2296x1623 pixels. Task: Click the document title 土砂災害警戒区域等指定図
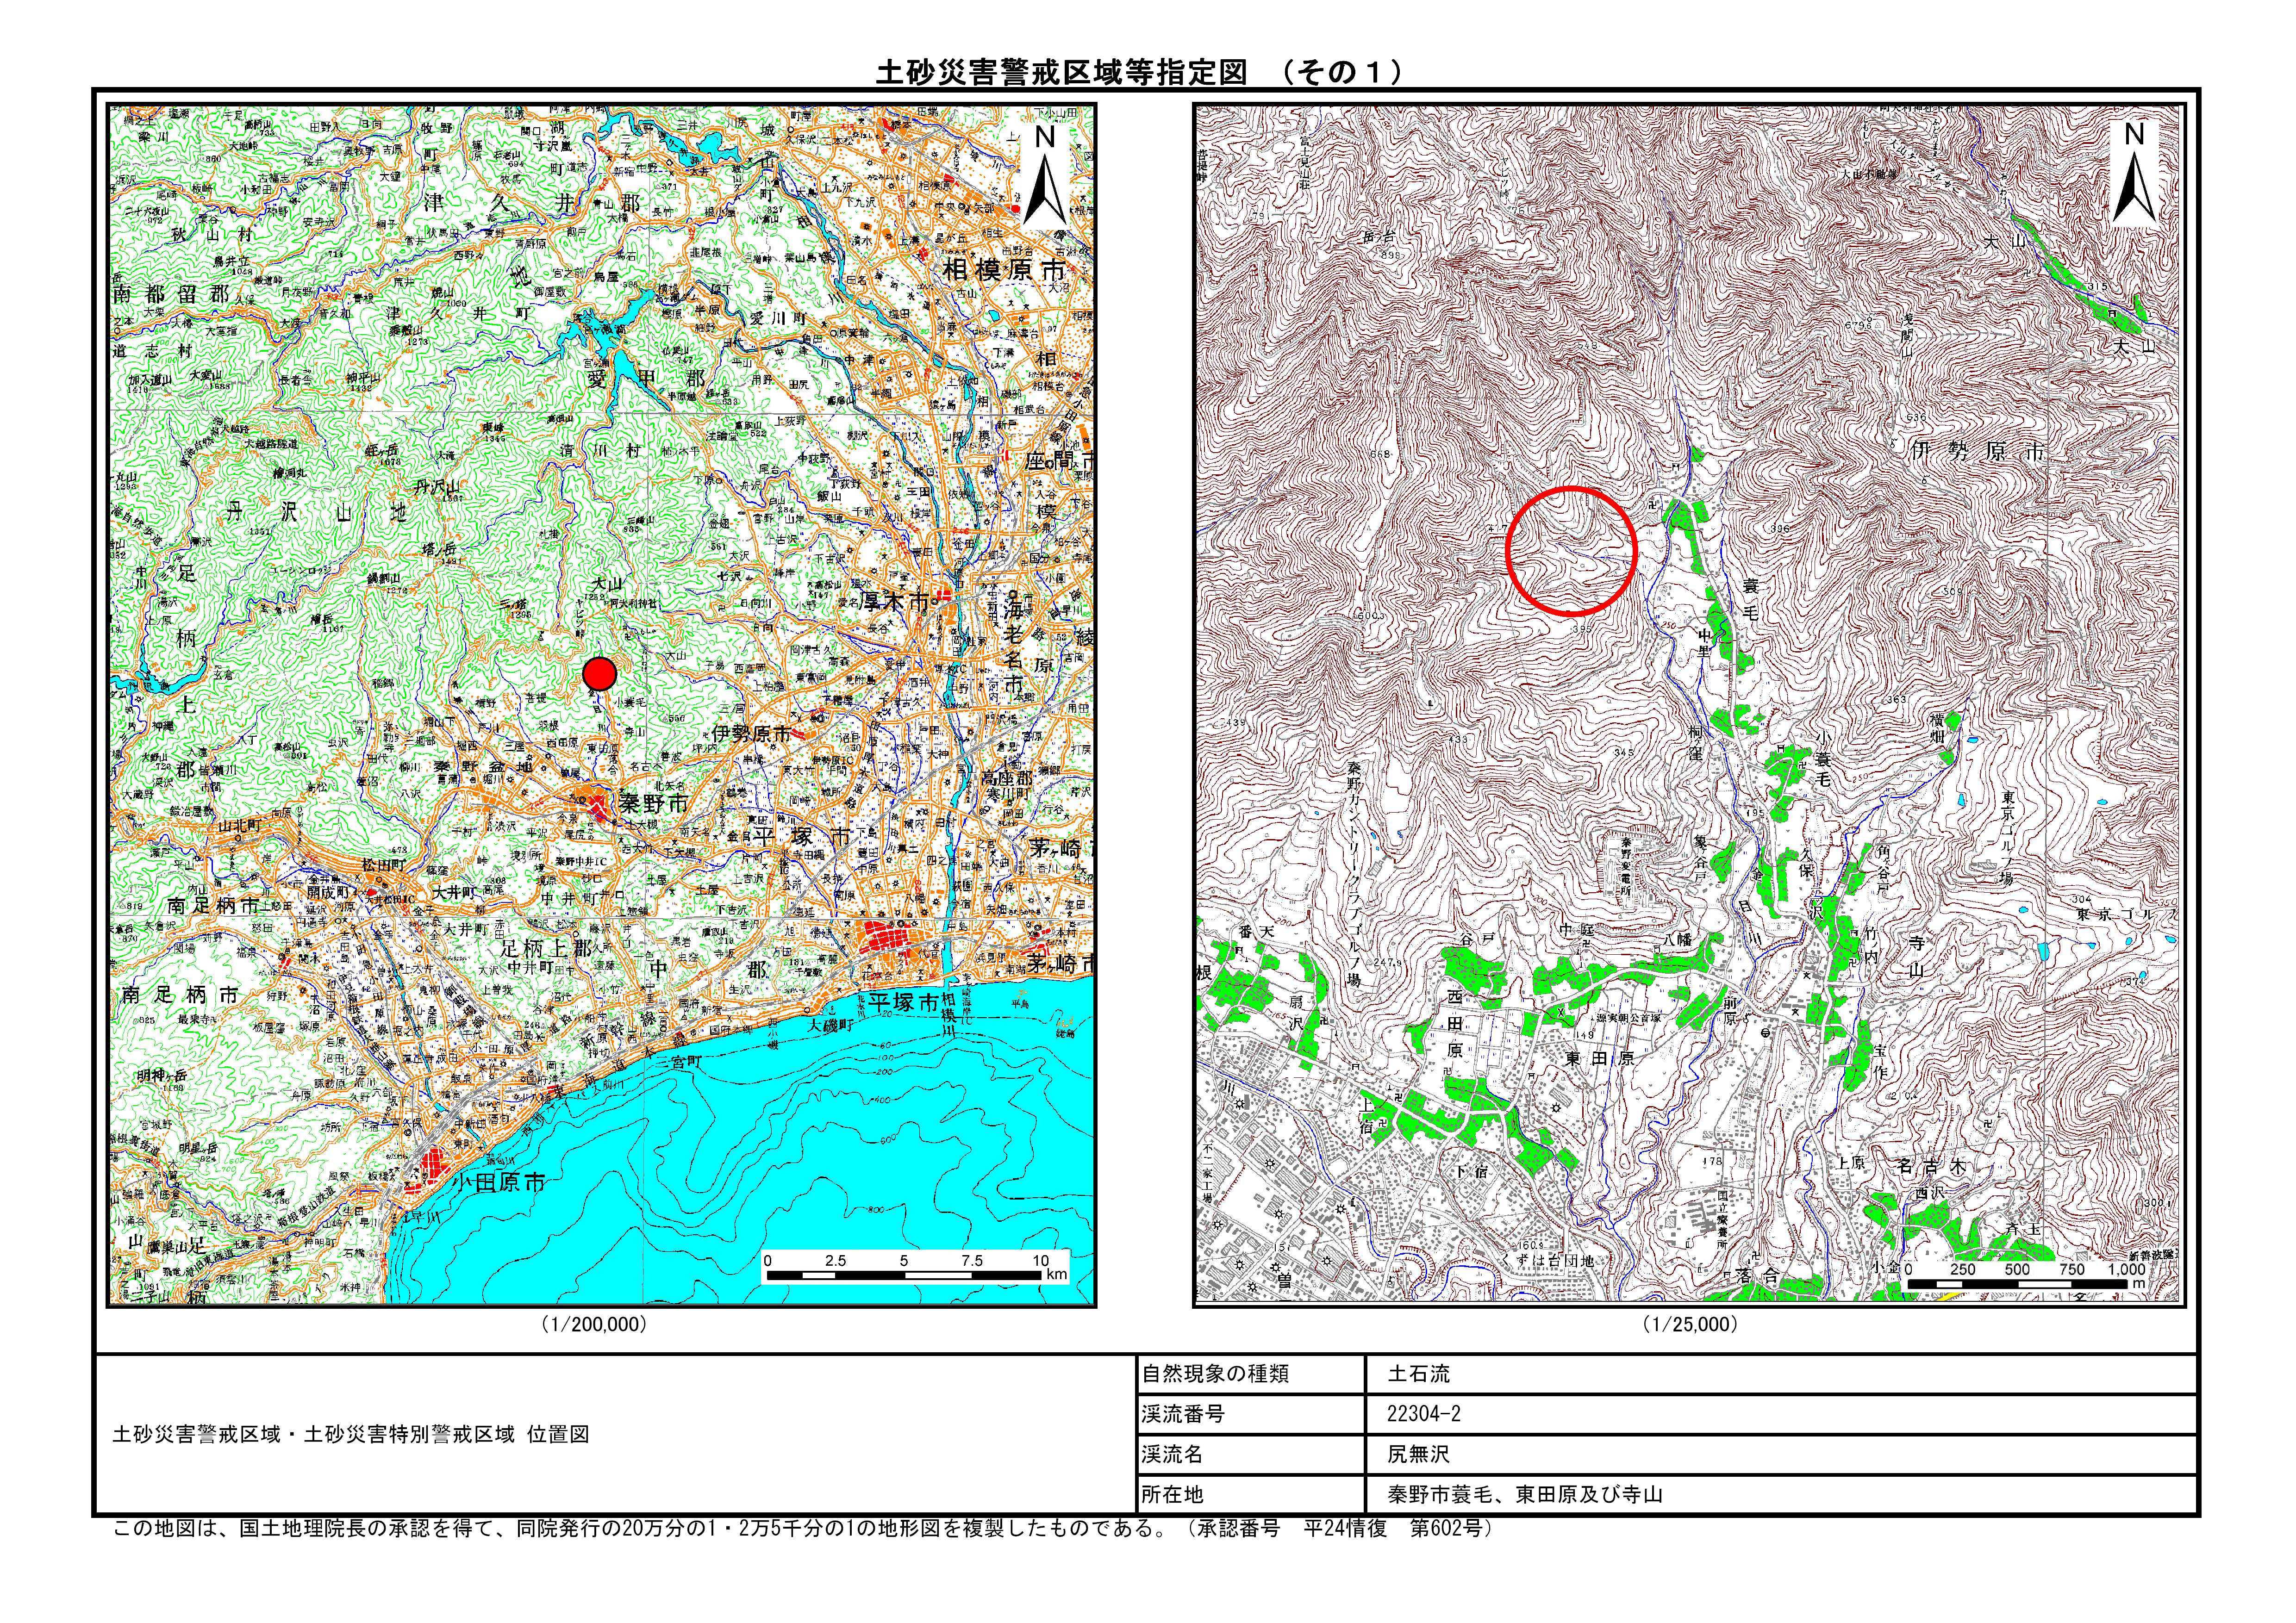coord(1061,72)
